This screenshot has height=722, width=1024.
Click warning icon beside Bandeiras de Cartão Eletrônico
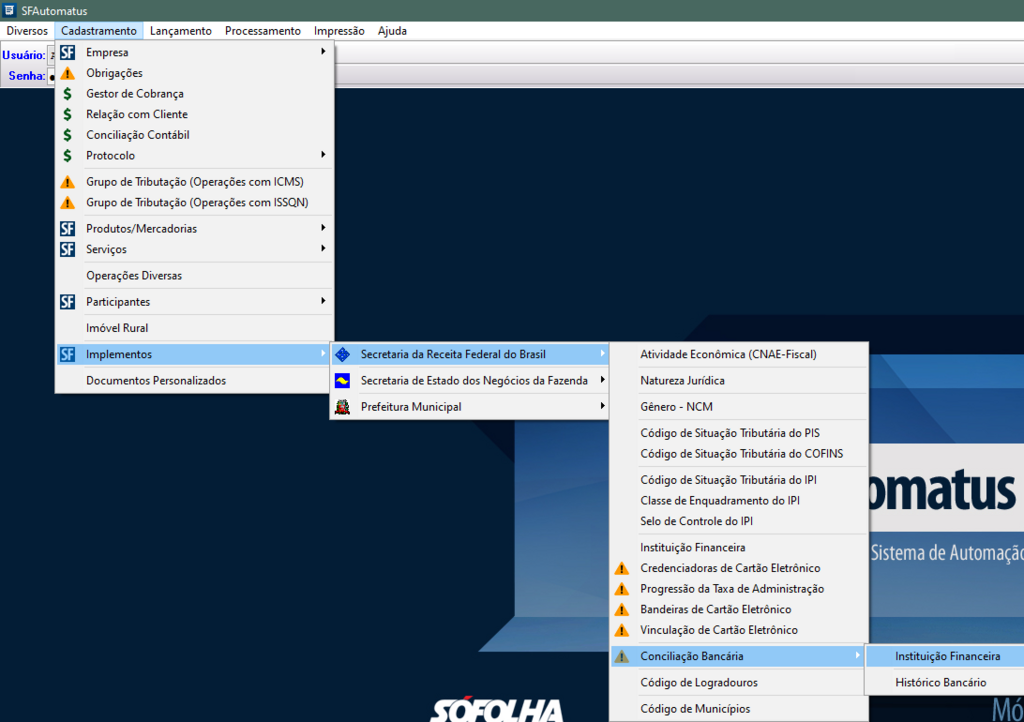(x=621, y=610)
